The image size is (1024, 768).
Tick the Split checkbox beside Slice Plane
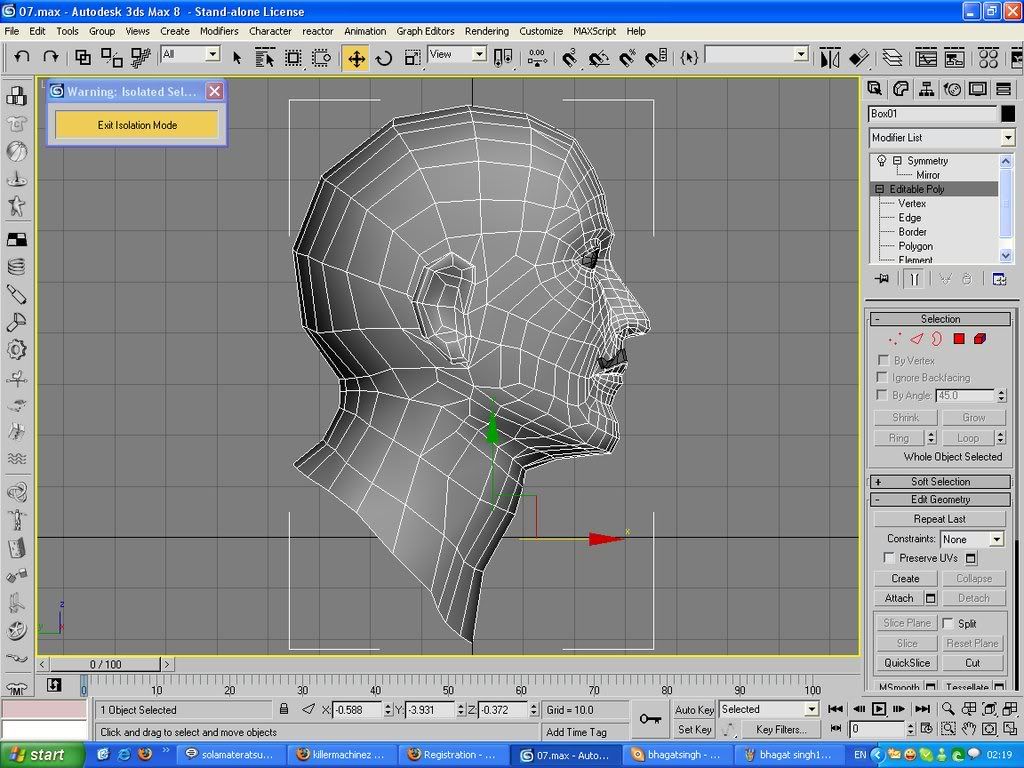click(948, 623)
